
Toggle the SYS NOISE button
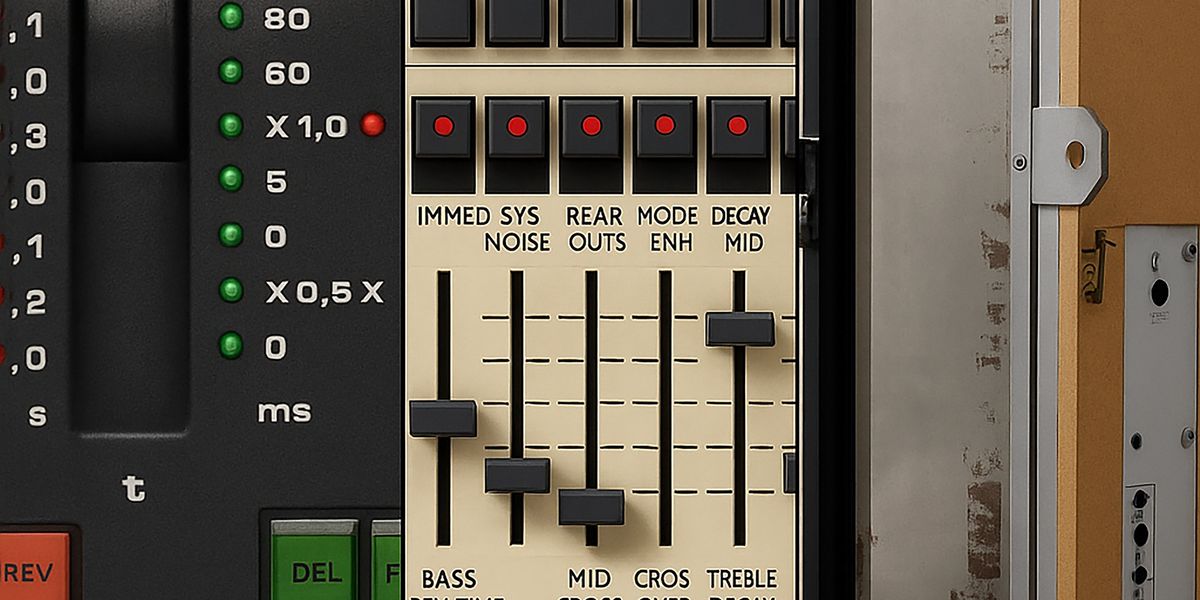[517, 127]
